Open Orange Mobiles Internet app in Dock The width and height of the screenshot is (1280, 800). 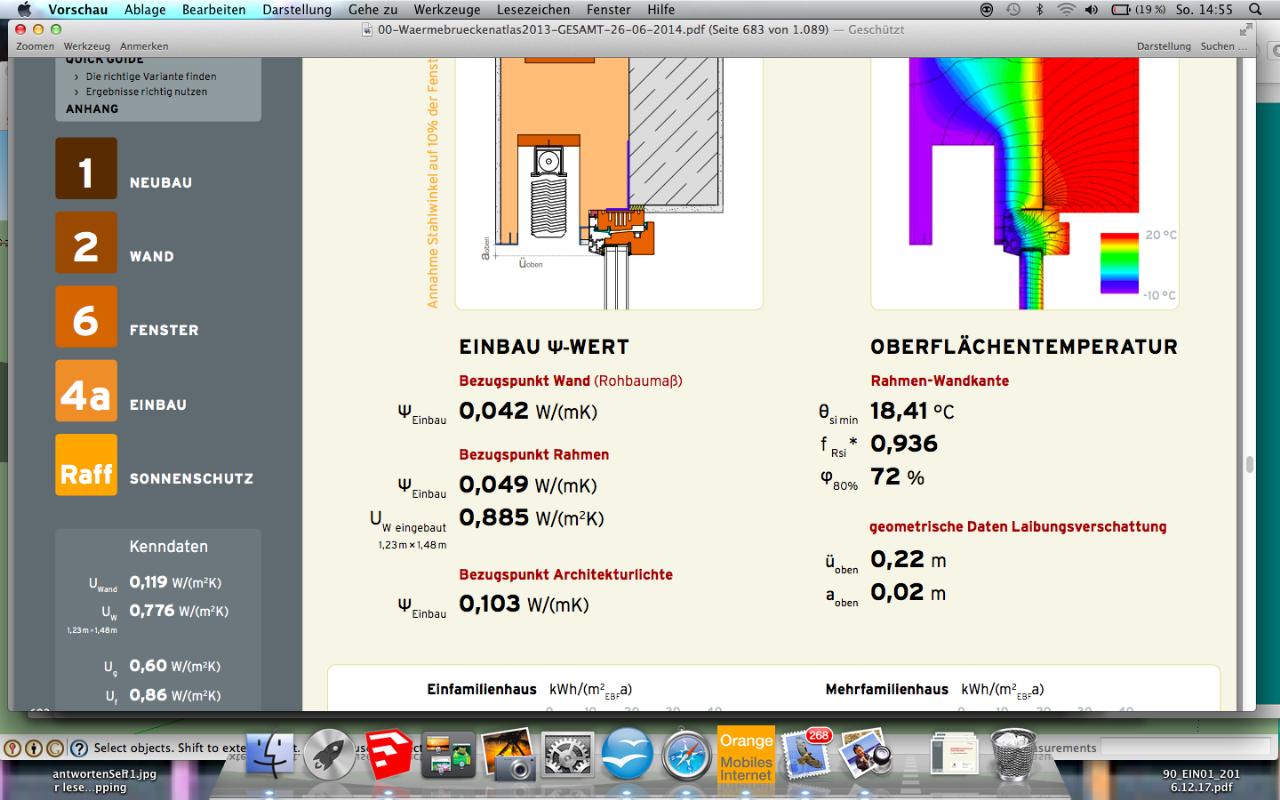pyautogui.click(x=746, y=754)
